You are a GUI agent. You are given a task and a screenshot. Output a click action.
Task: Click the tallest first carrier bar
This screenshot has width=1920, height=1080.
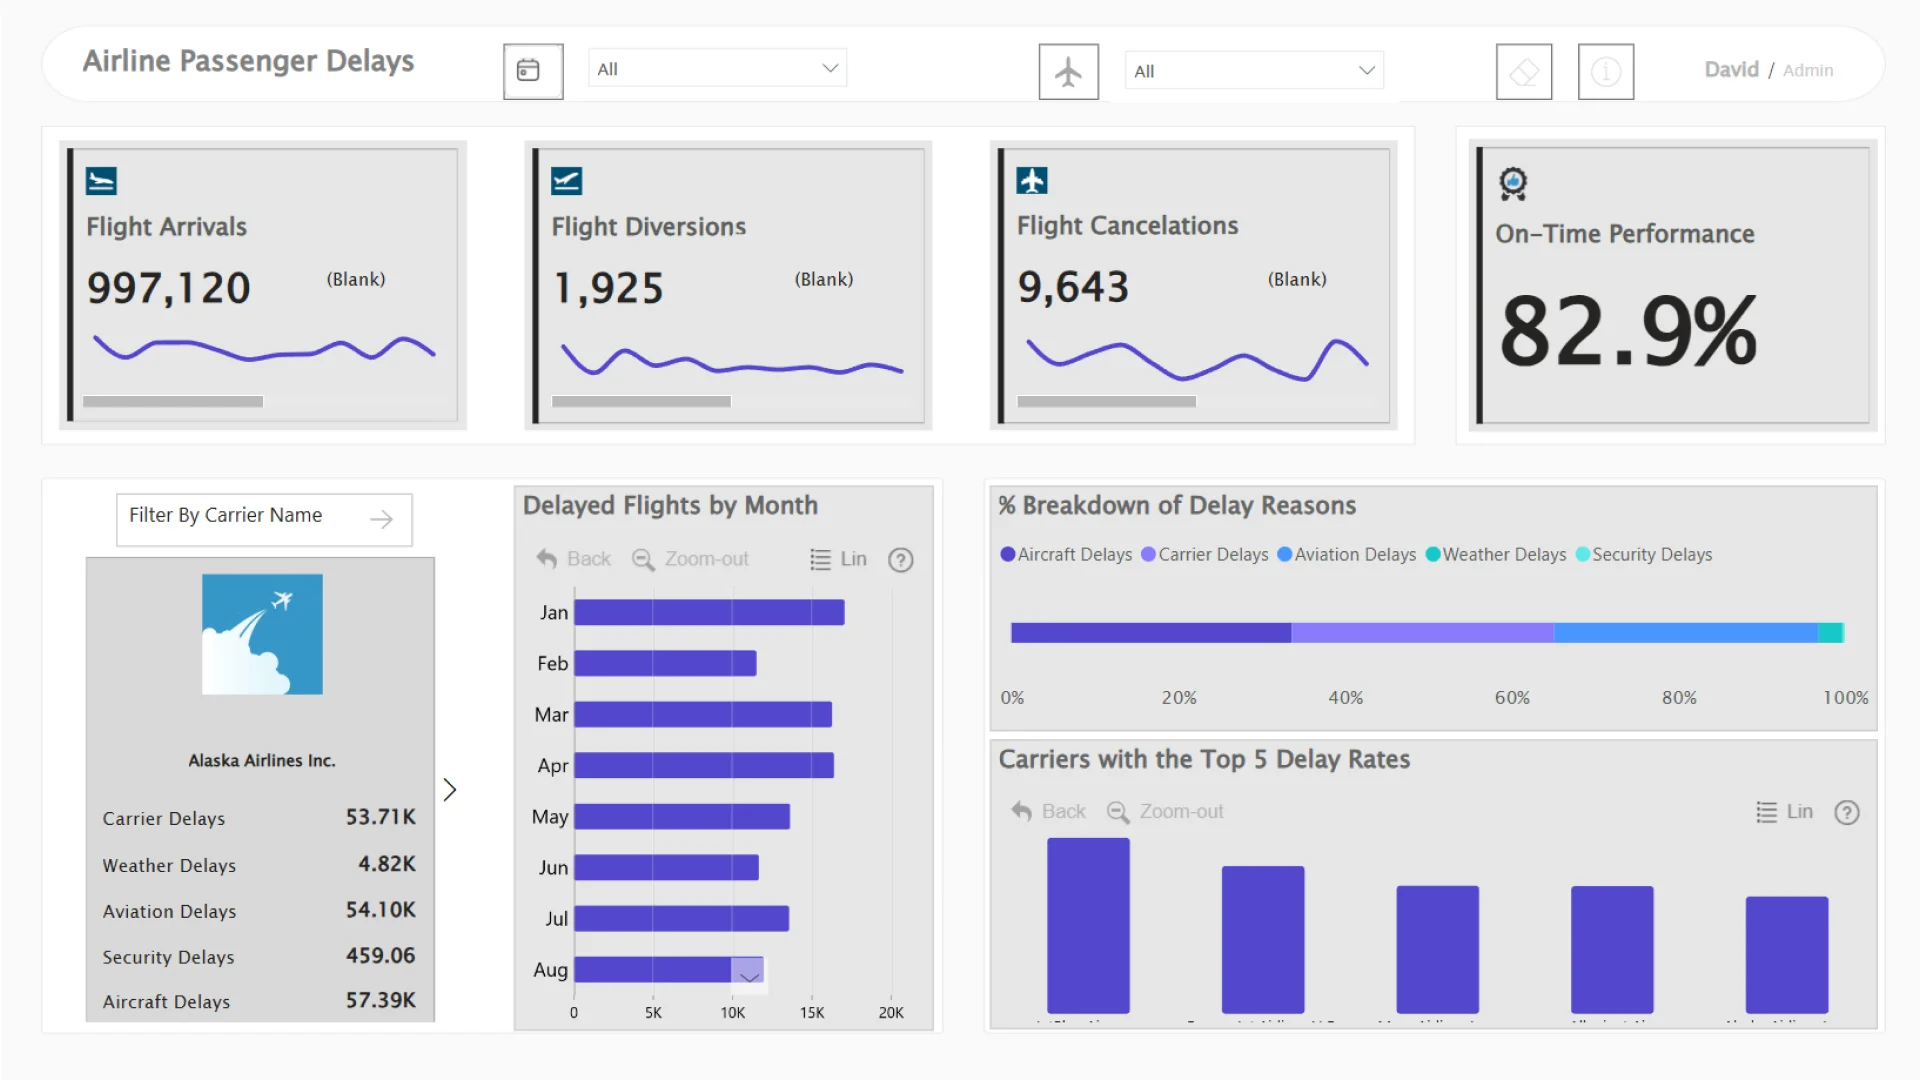(1088, 926)
